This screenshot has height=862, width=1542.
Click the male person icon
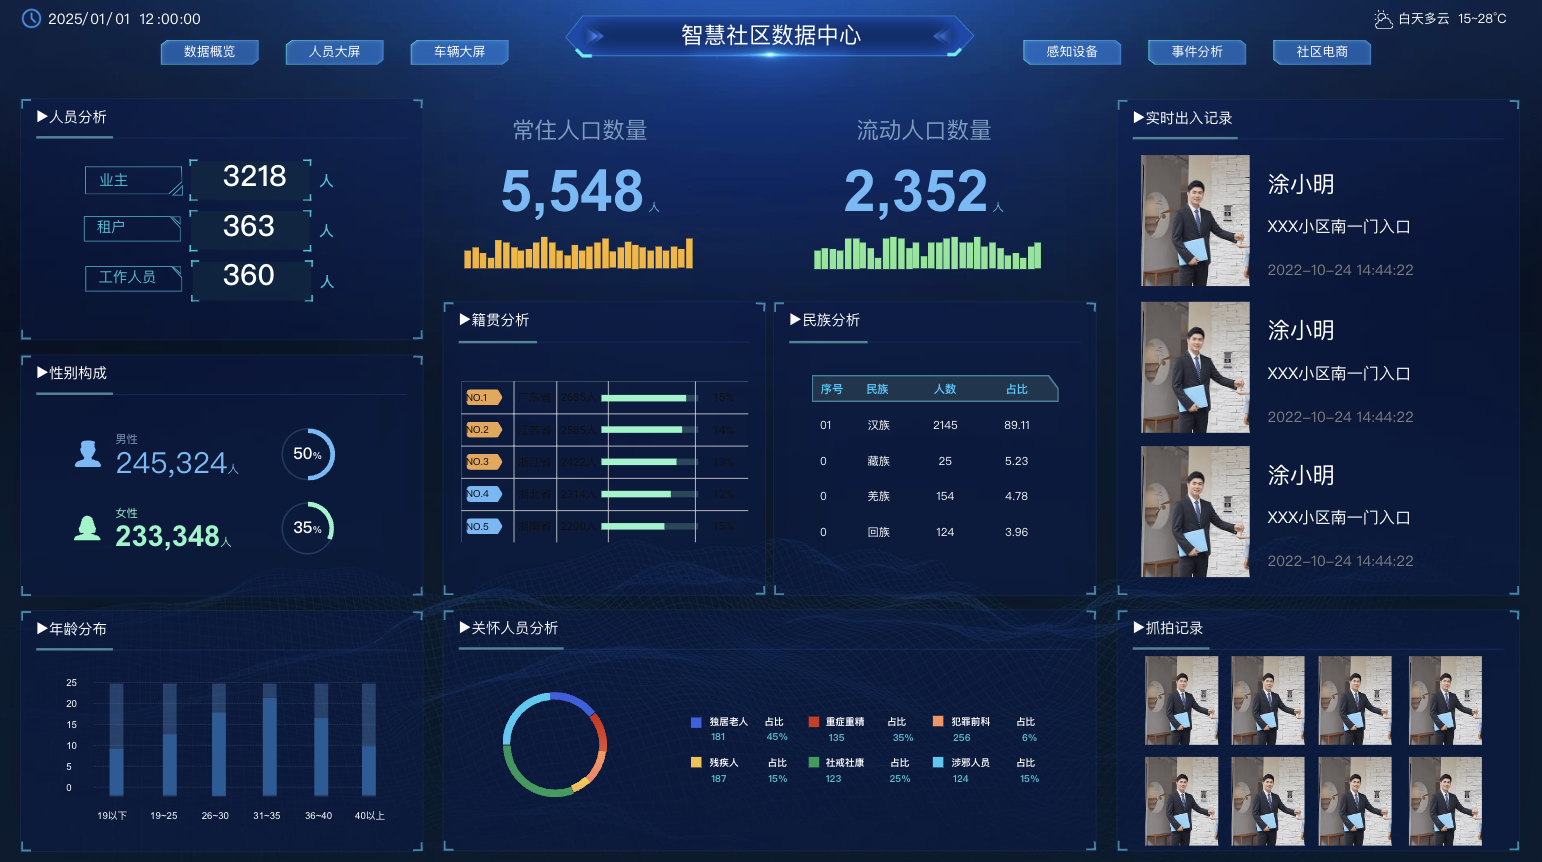tap(88, 454)
